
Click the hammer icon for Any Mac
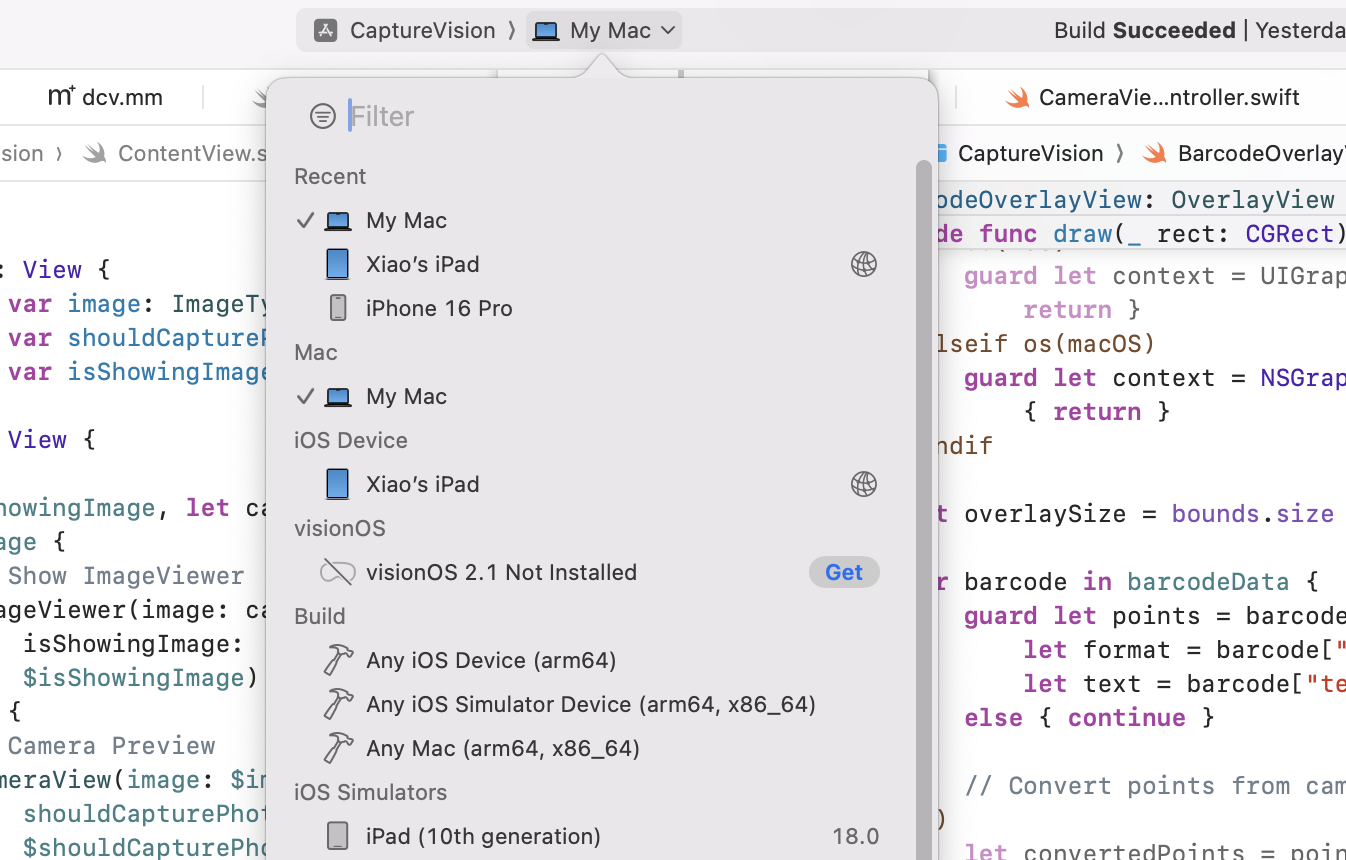click(338, 748)
